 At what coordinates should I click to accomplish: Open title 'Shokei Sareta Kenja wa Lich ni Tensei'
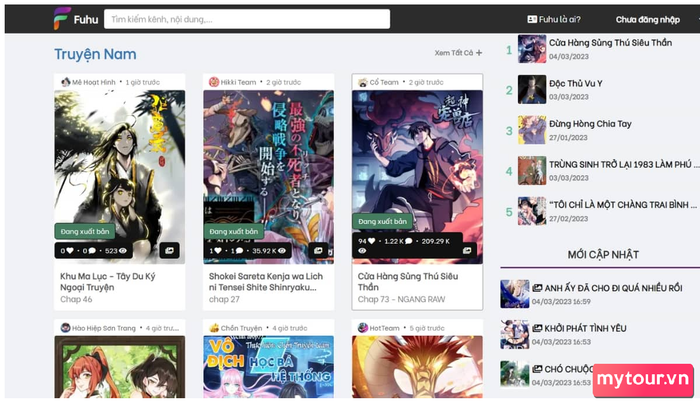coord(266,282)
